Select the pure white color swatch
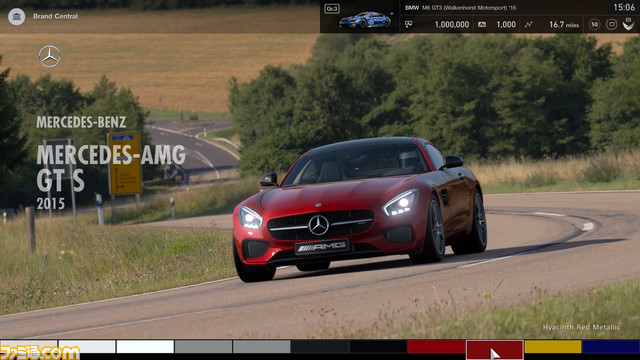 [x=145, y=347]
